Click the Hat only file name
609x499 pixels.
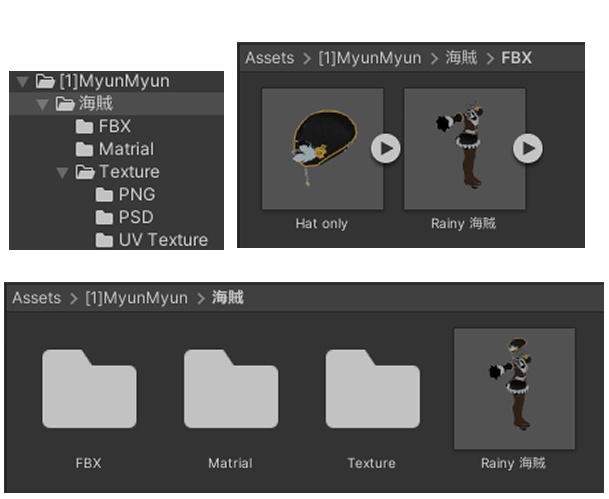pyautogui.click(x=322, y=224)
